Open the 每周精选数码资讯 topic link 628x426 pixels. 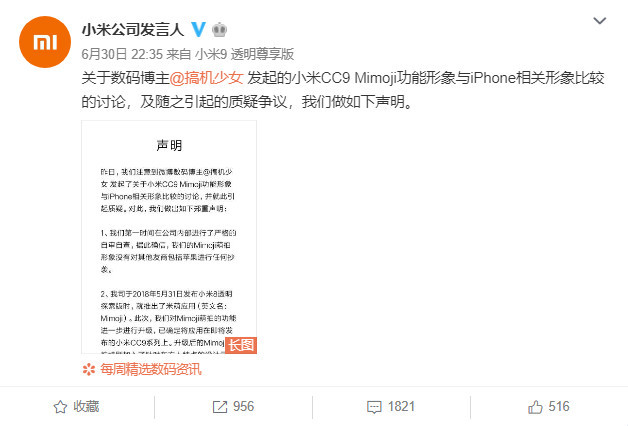tap(151, 369)
